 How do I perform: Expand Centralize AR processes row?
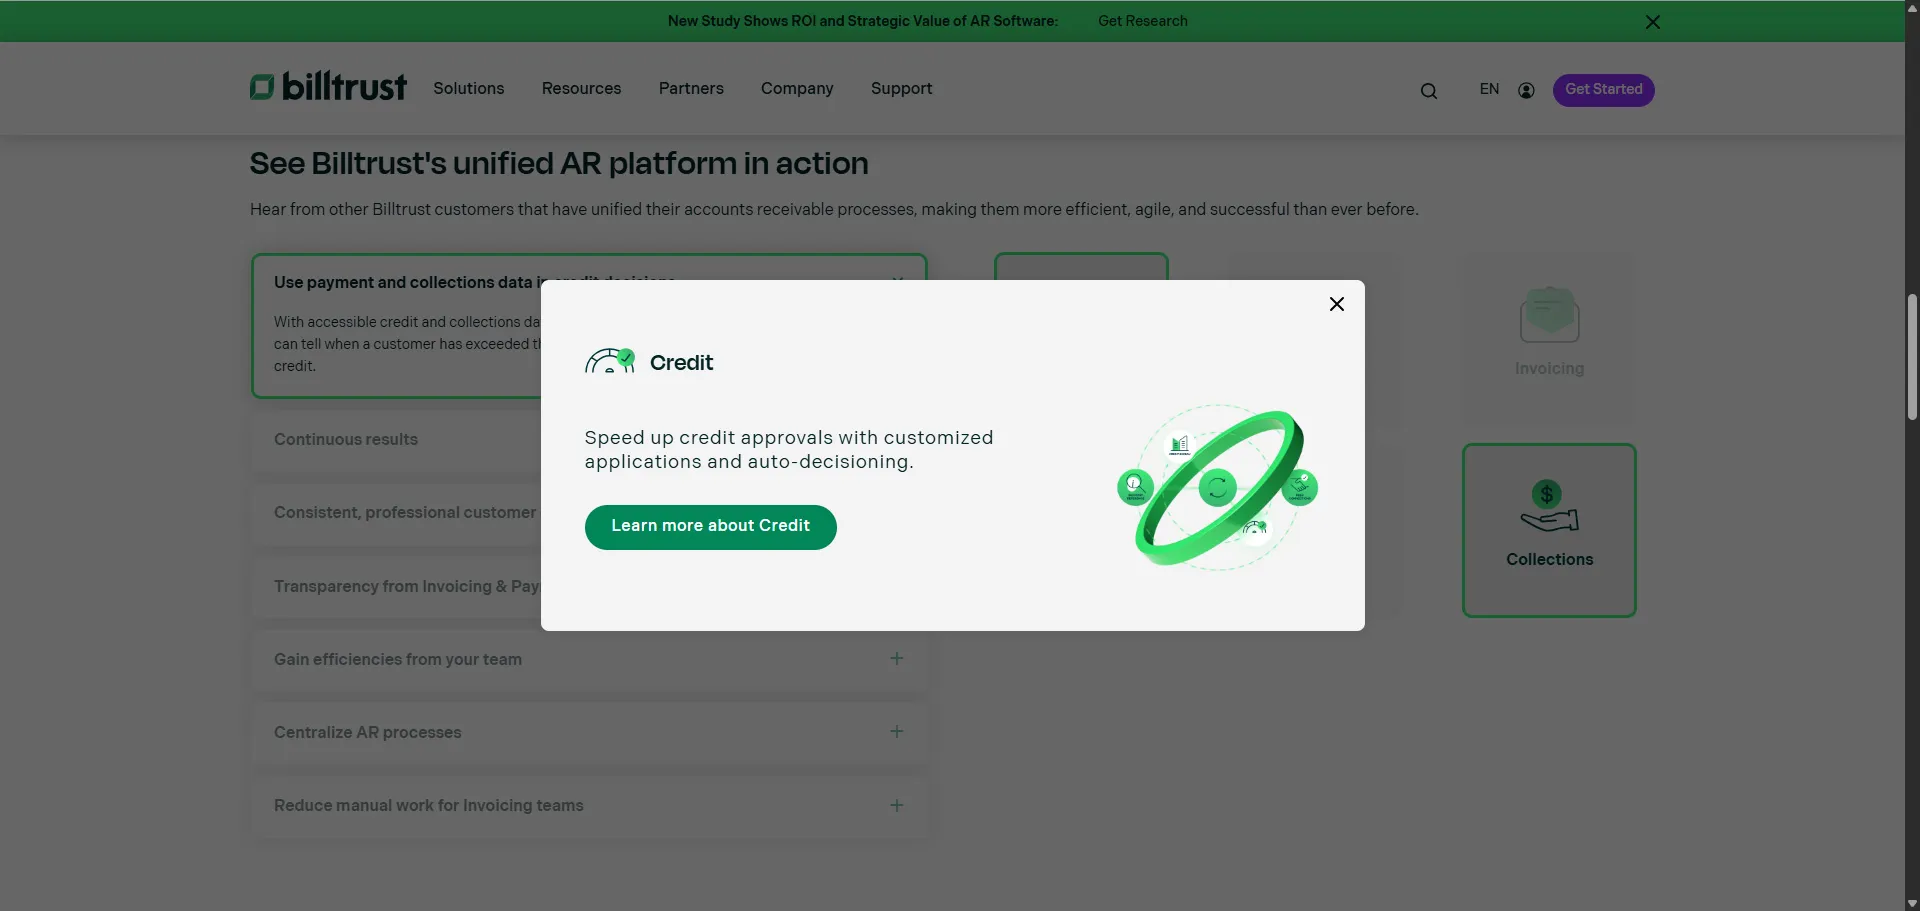pyautogui.click(x=590, y=732)
